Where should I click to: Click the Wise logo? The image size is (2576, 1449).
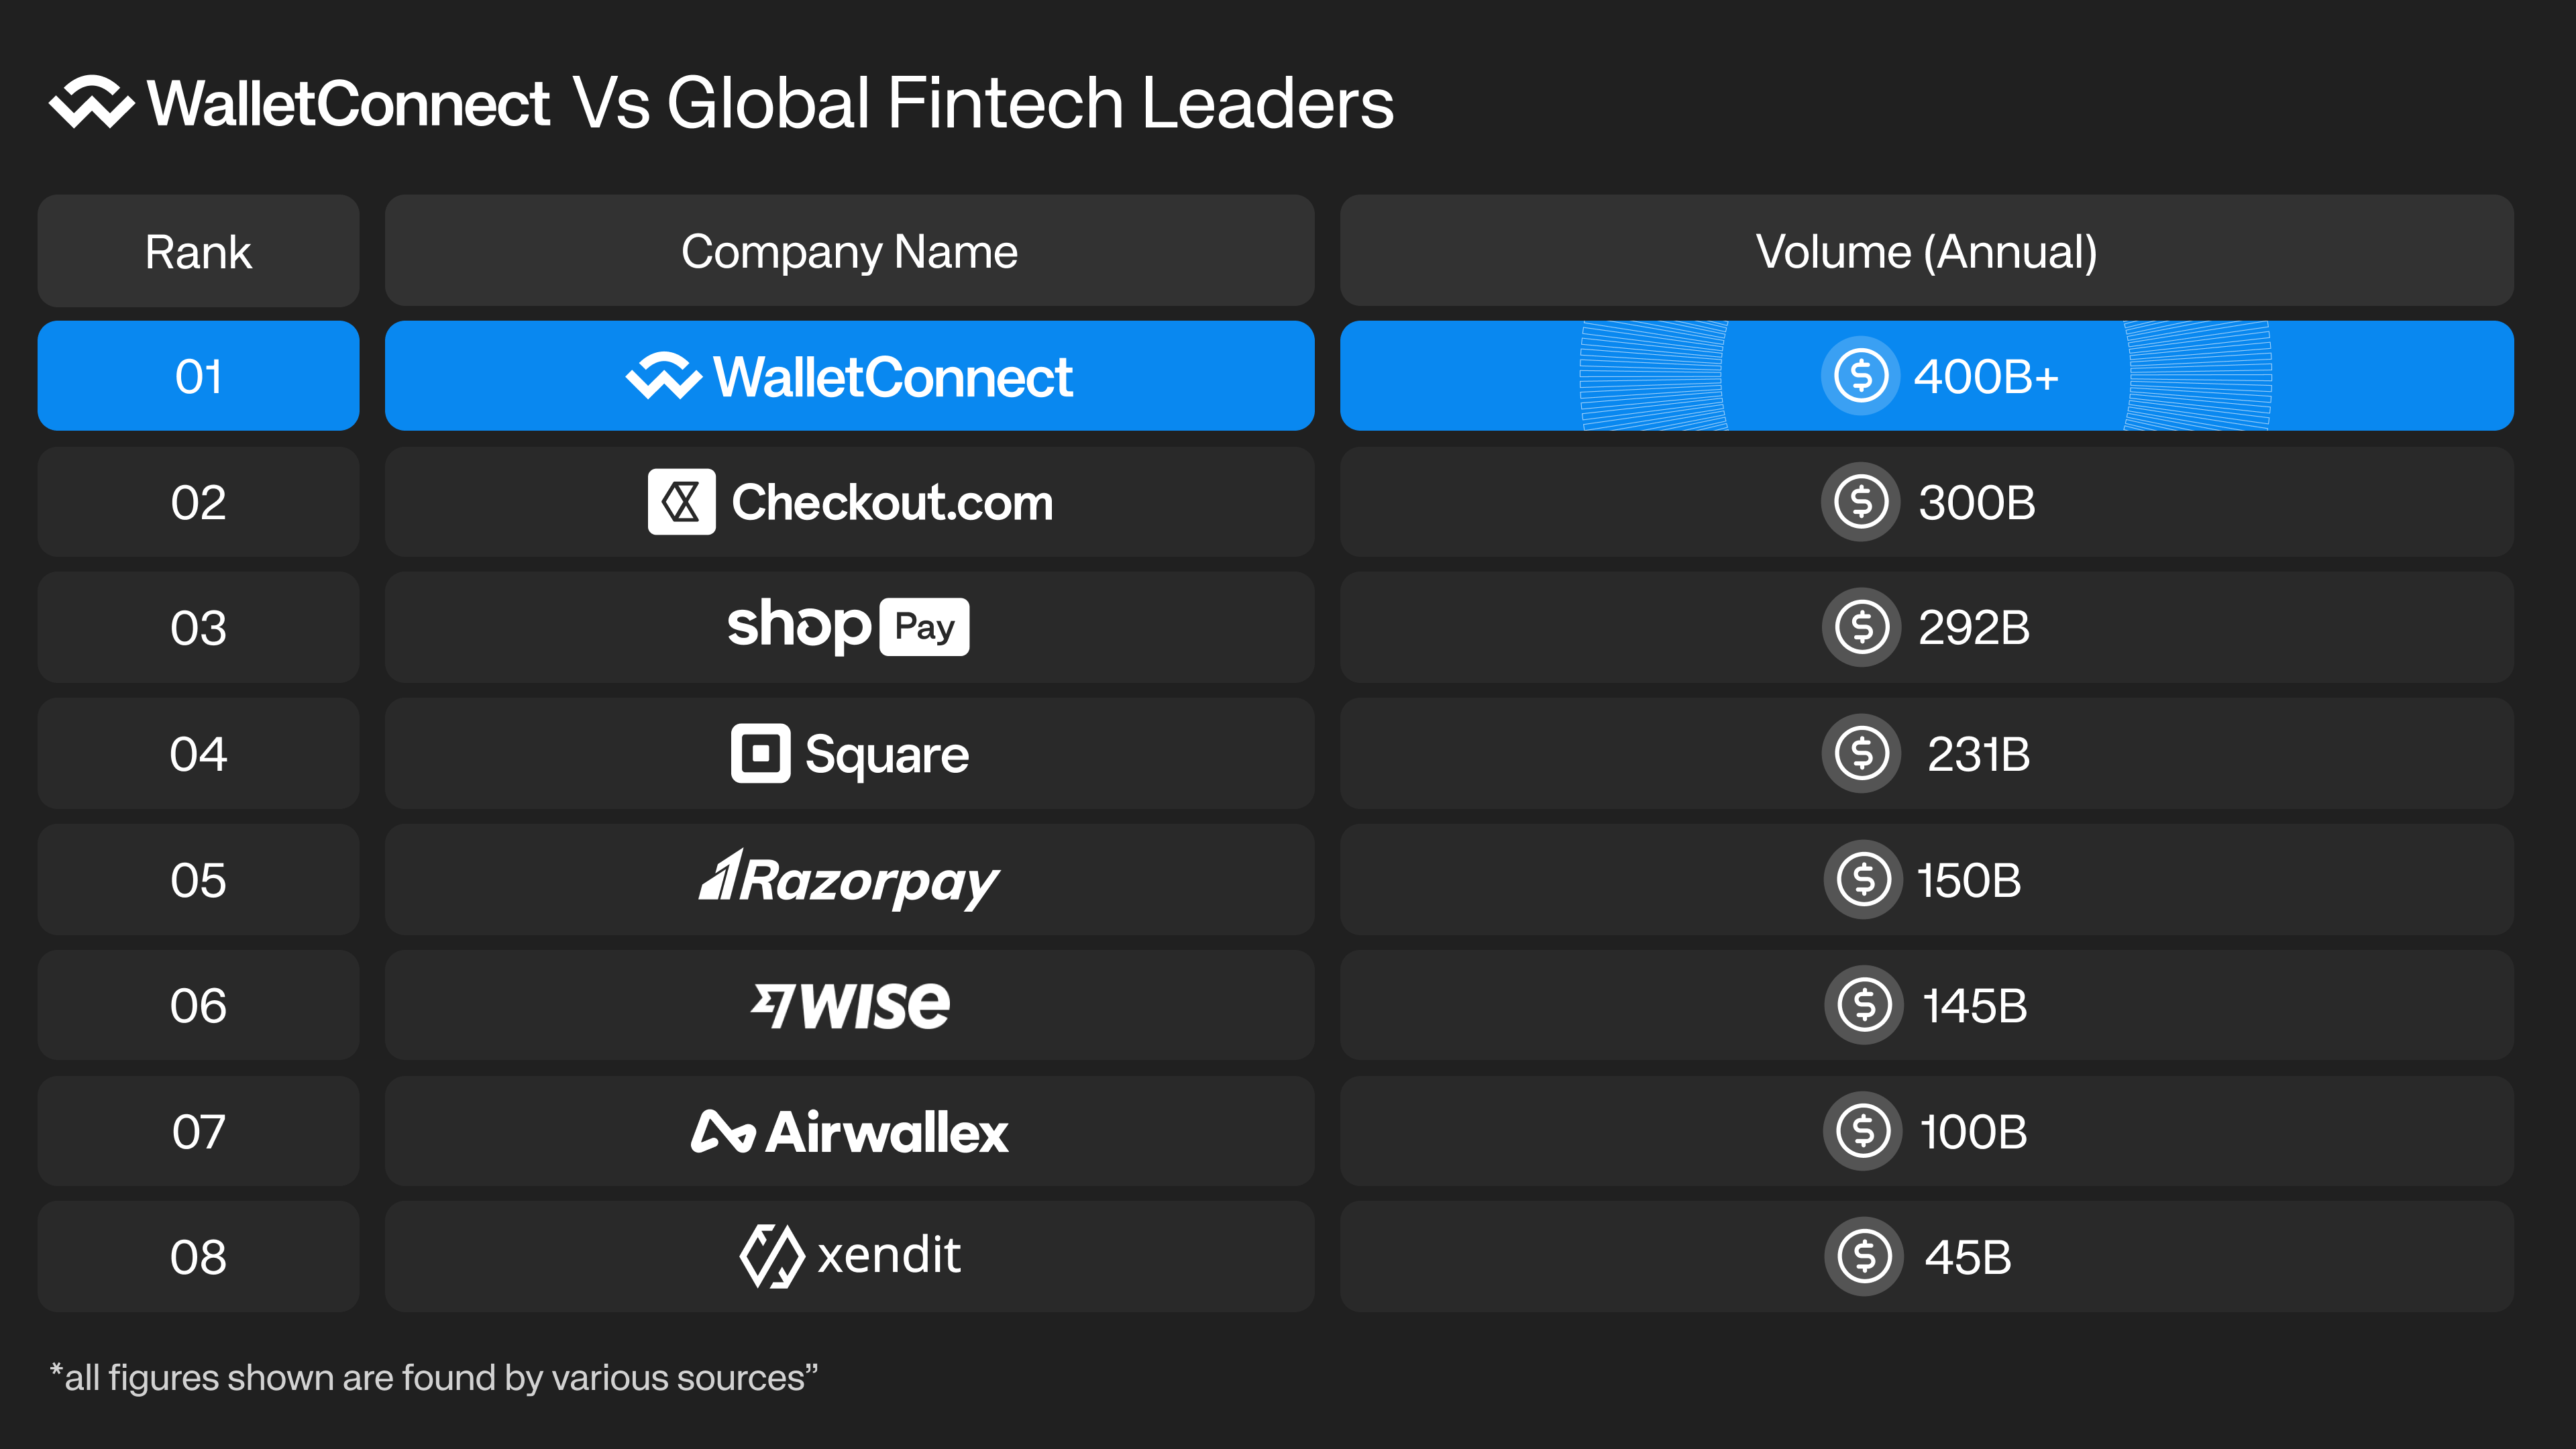[x=850, y=1005]
